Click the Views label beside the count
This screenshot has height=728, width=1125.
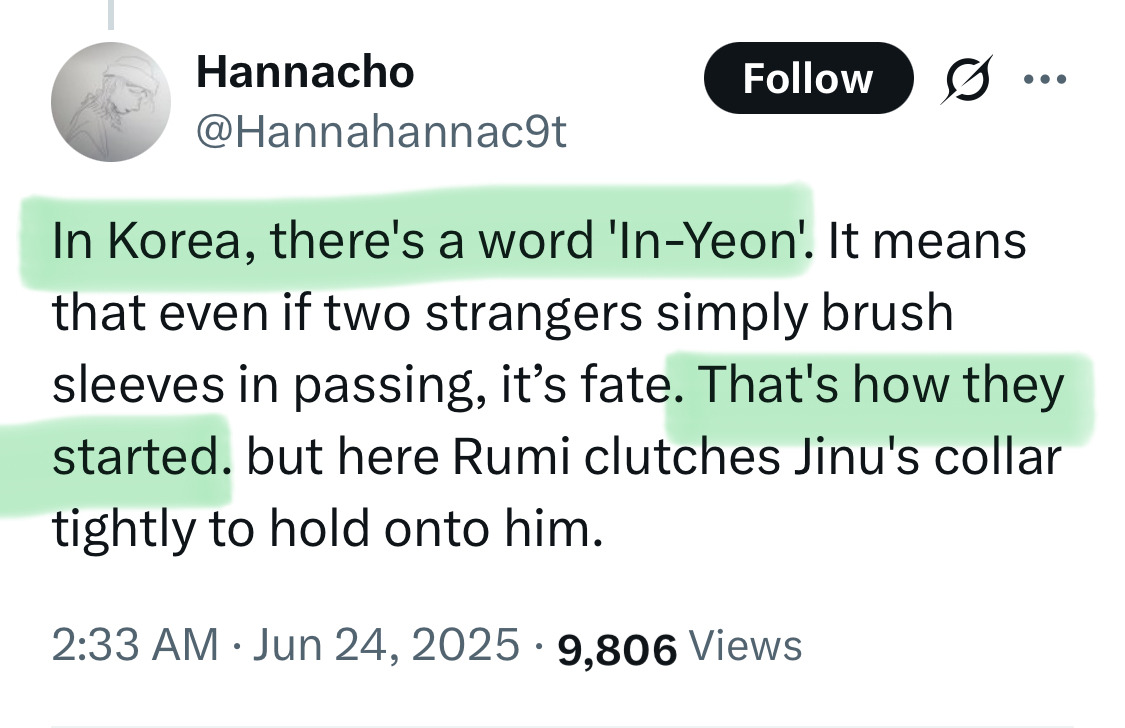point(746,645)
